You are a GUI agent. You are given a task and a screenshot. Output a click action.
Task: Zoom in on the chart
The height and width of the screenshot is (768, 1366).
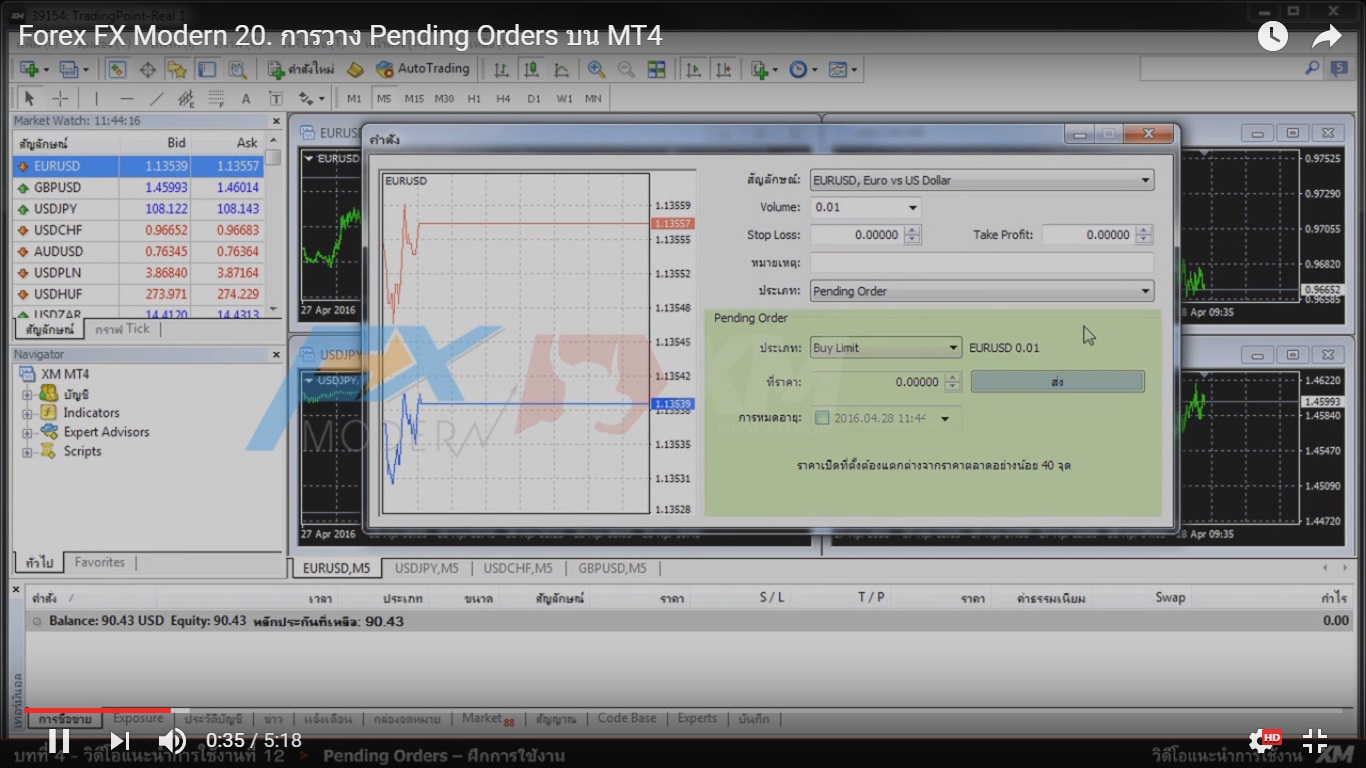click(596, 69)
